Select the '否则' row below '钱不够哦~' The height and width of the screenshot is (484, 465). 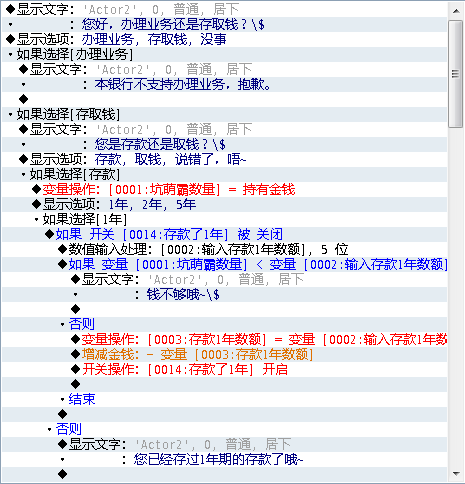(x=224, y=324)
